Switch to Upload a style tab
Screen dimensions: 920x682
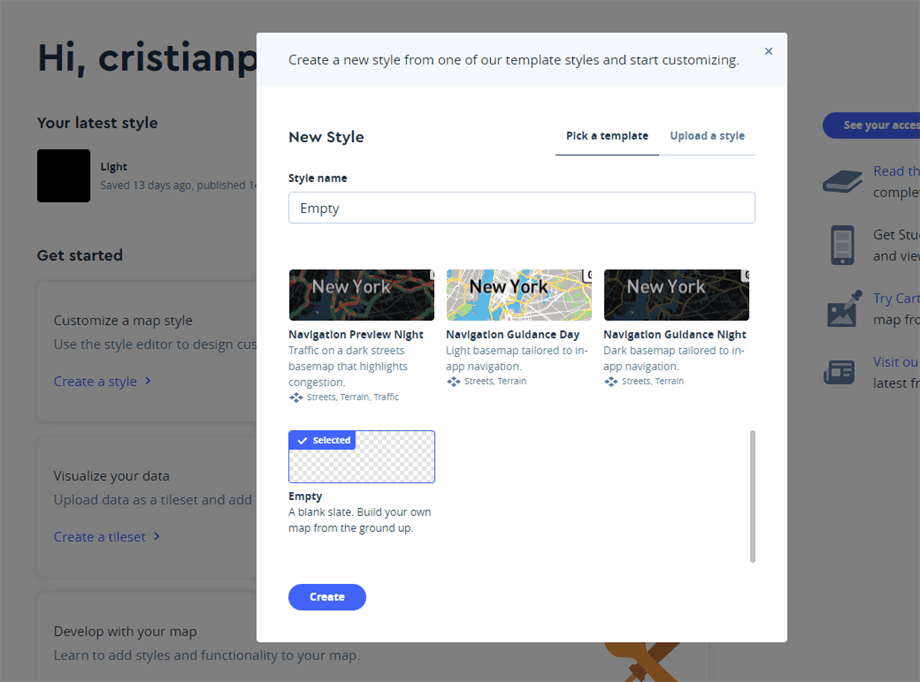[707, 136]
